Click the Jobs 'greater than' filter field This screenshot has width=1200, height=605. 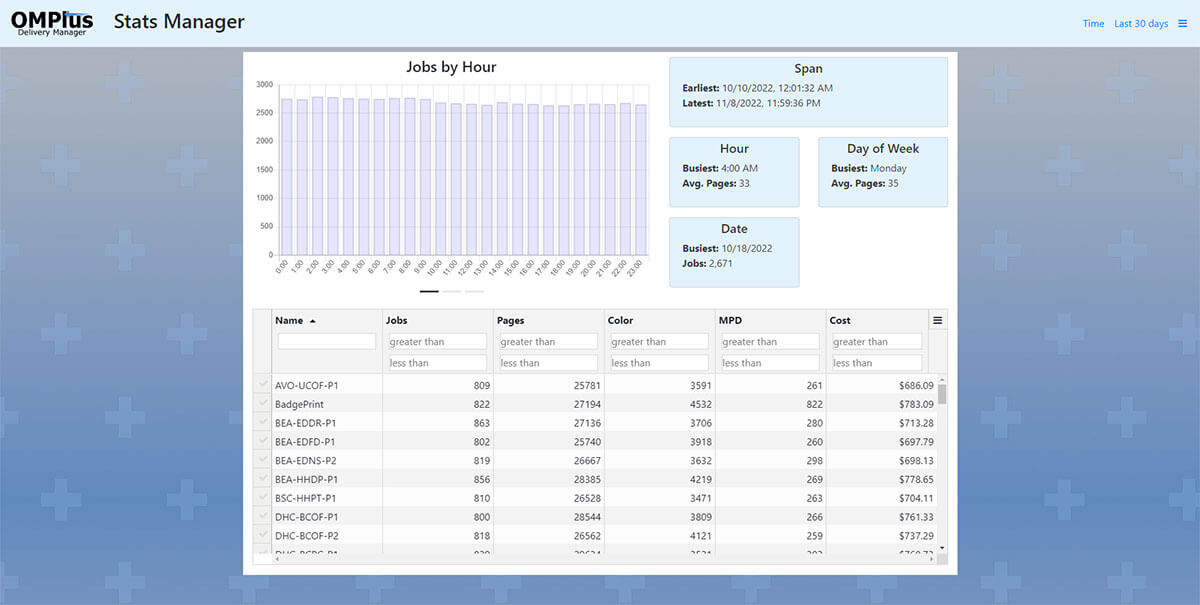[x=437, y=342]
